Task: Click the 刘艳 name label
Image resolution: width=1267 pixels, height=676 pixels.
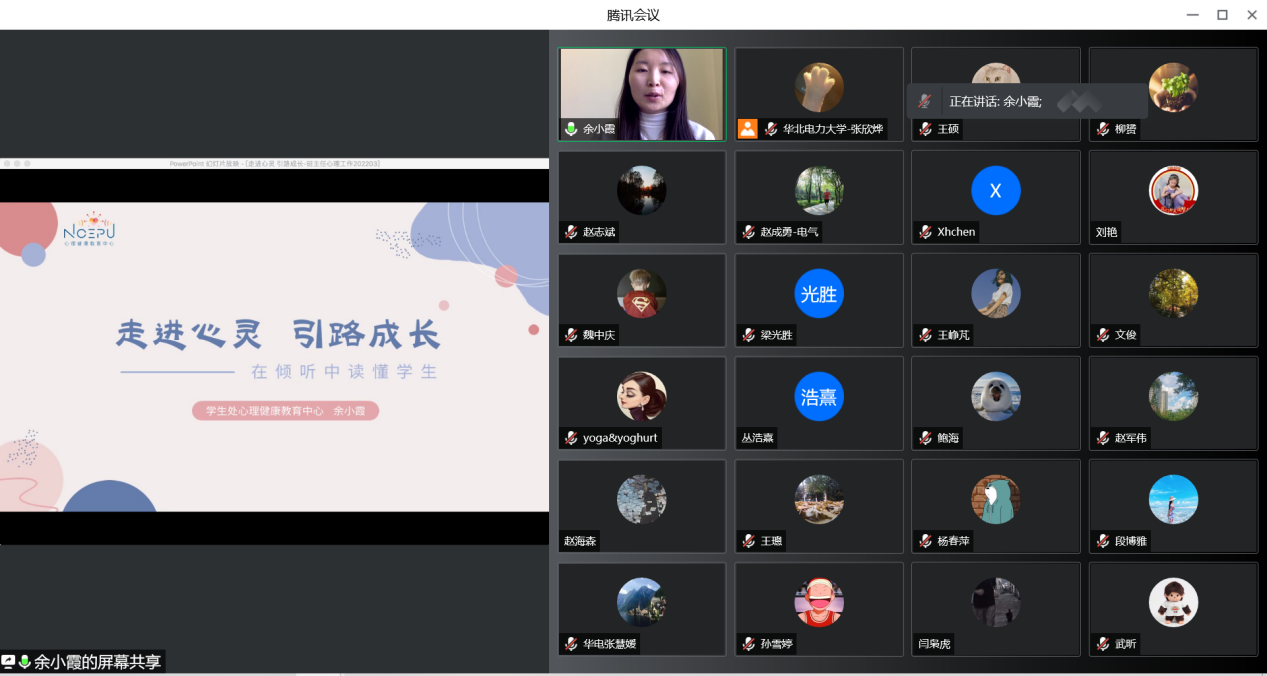Action: (x=1106, y=232)
